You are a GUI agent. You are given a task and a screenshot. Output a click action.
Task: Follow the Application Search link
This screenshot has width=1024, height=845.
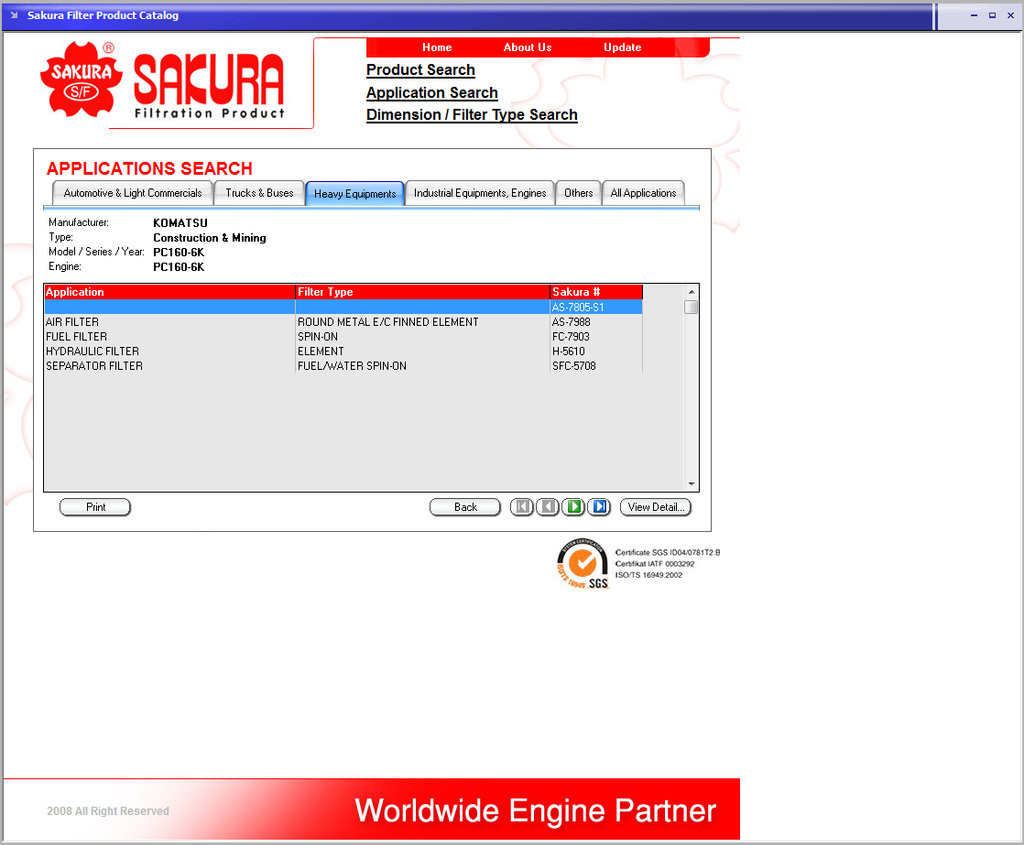tap(432, 93)
